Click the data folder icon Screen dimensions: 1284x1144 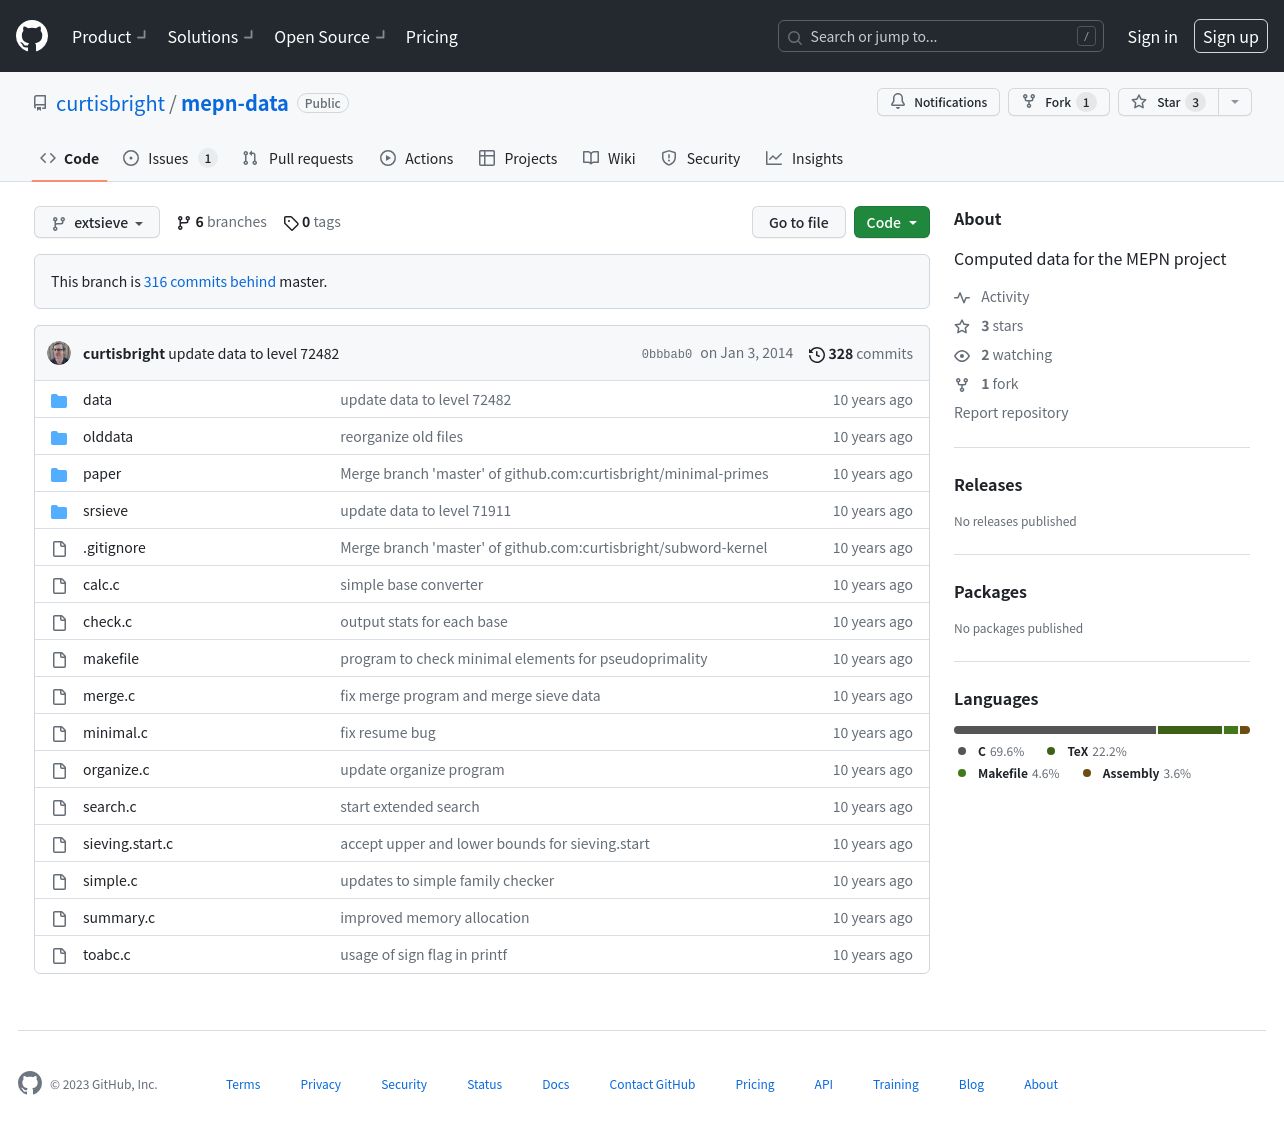(x=59, y=400)
